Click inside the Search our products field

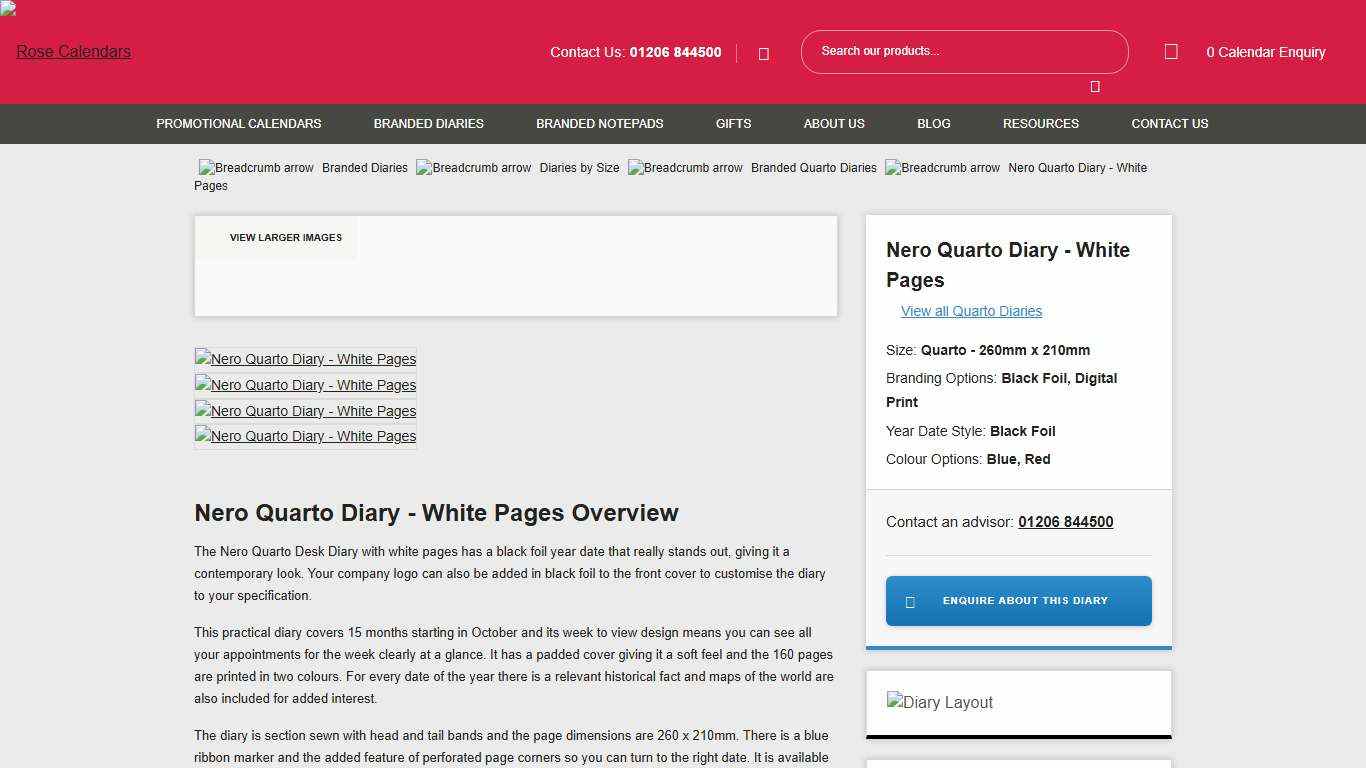(x=963, y=50)
